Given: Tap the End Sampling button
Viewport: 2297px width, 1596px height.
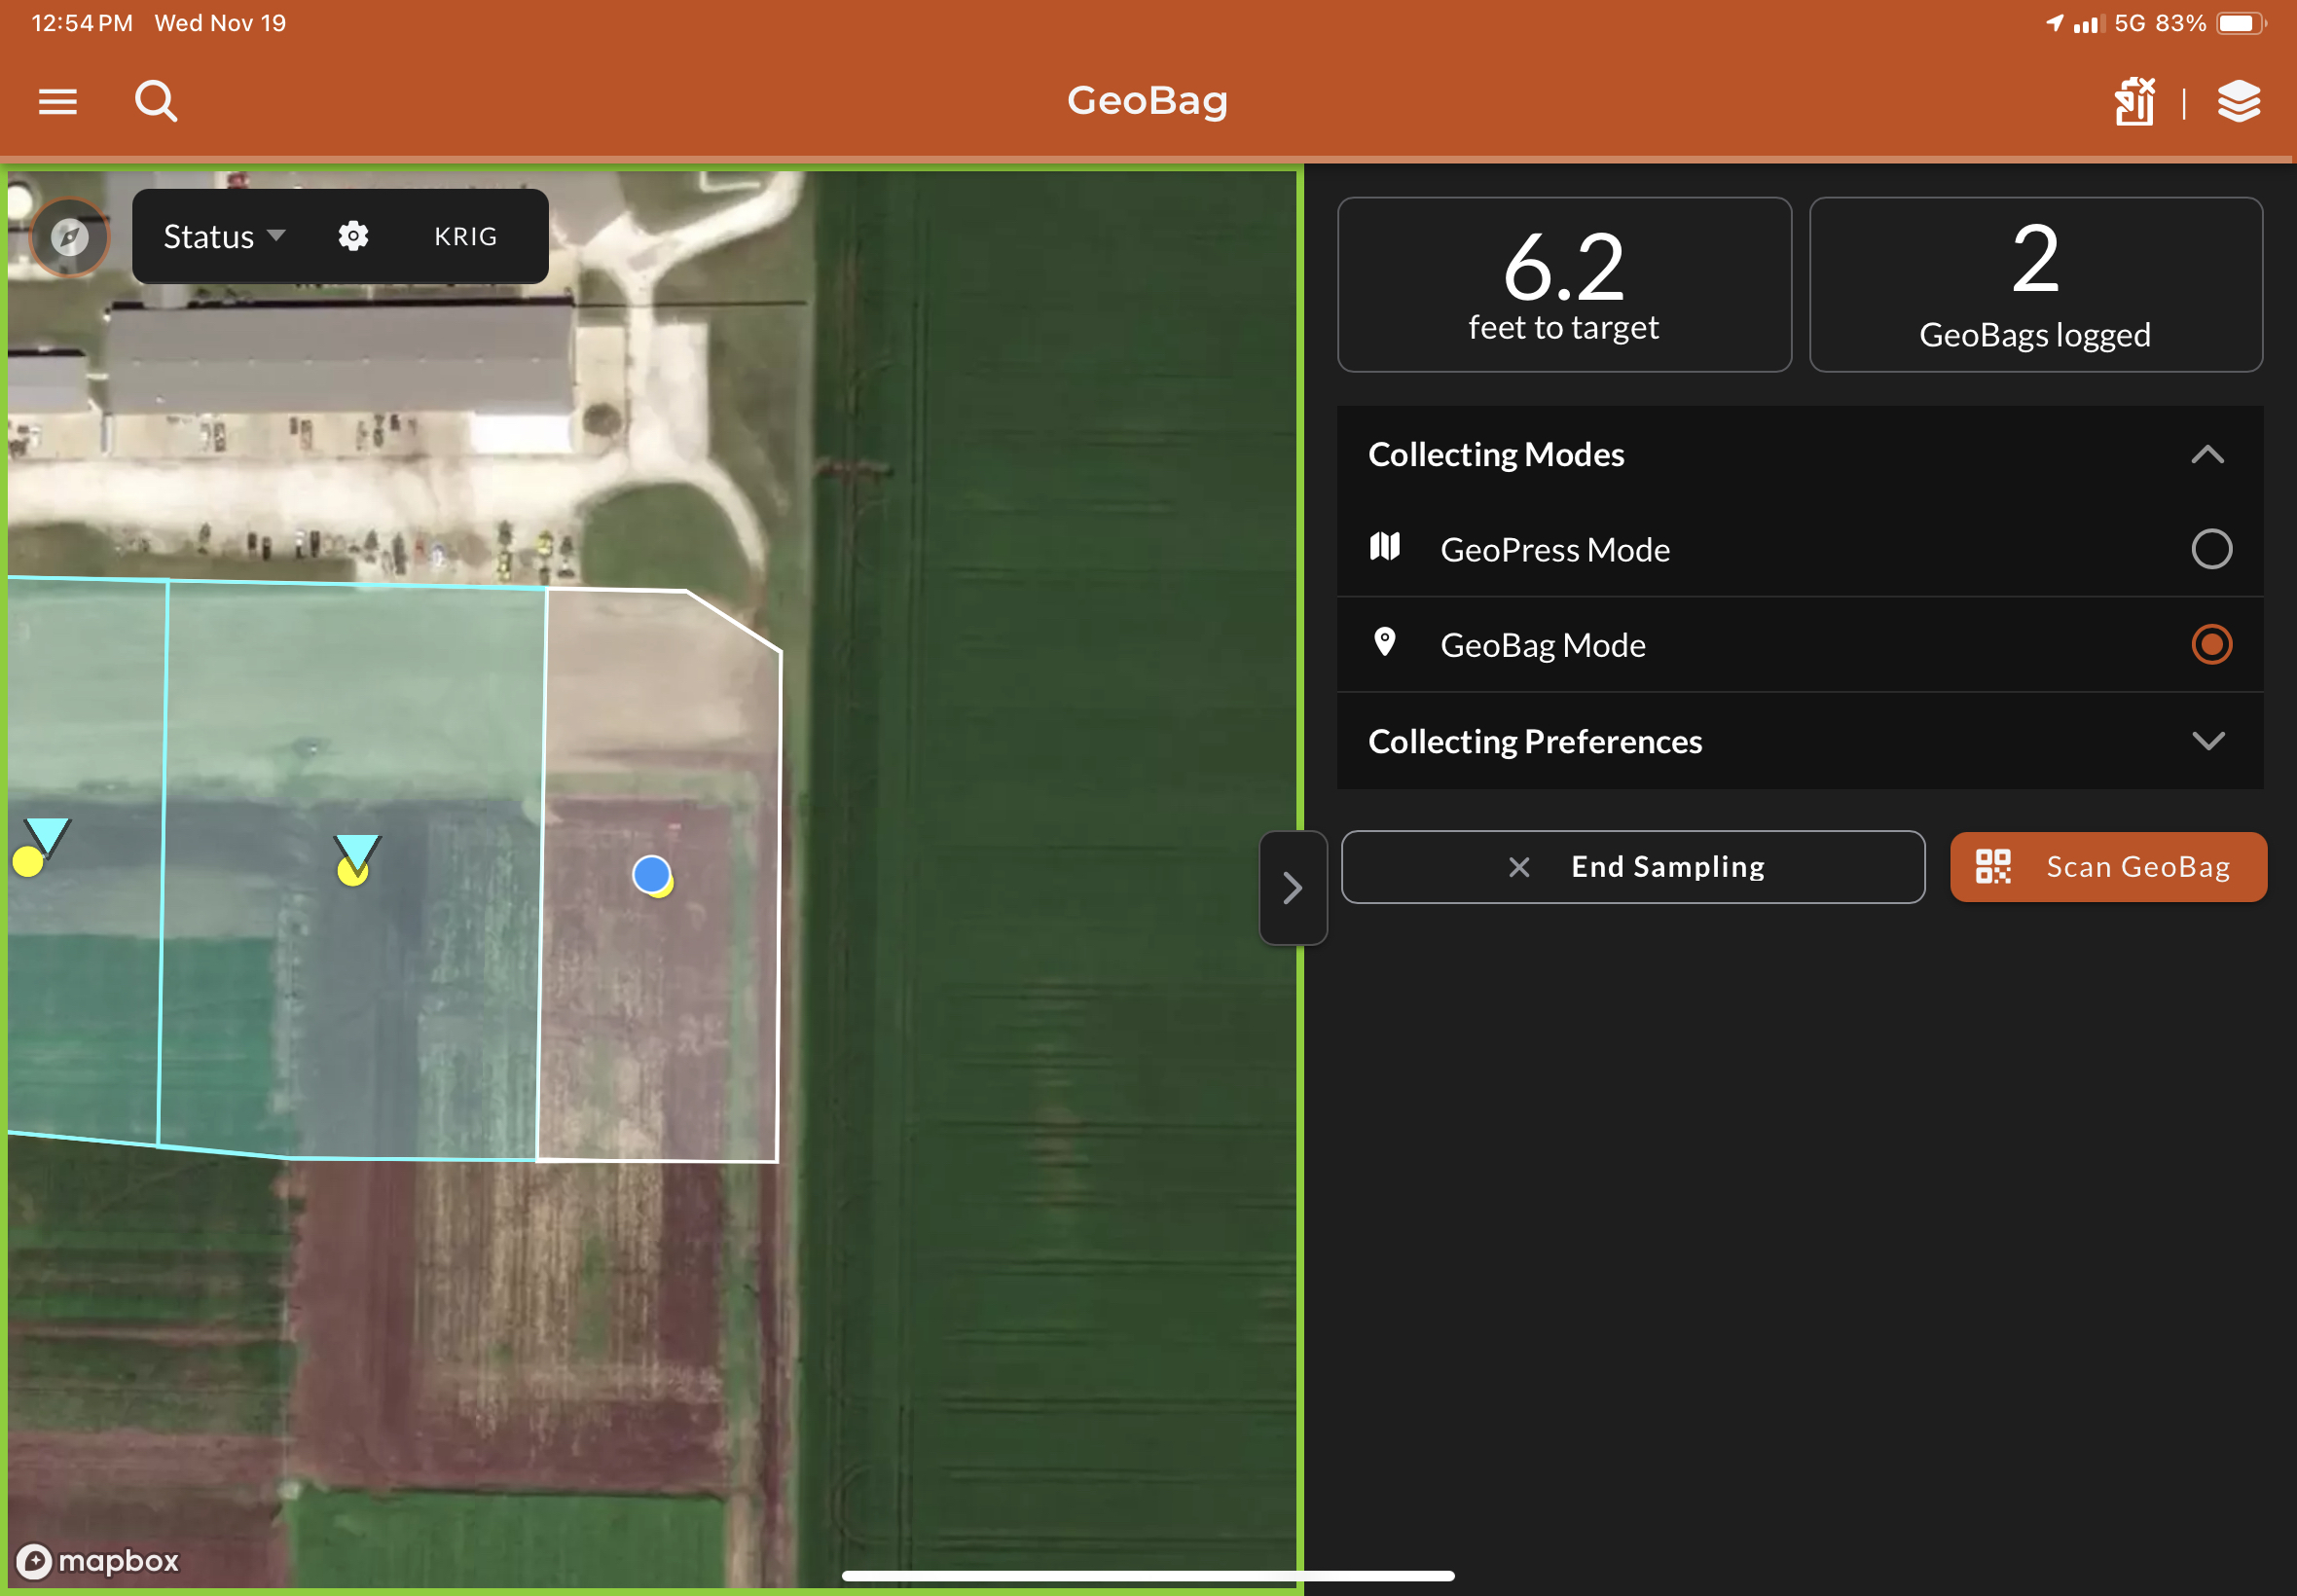Looking at the screenshot, I should point(1633,867).
